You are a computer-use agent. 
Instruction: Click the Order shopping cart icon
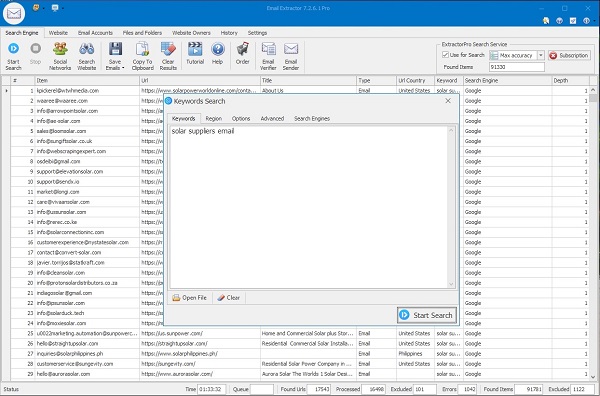[243, 49]
